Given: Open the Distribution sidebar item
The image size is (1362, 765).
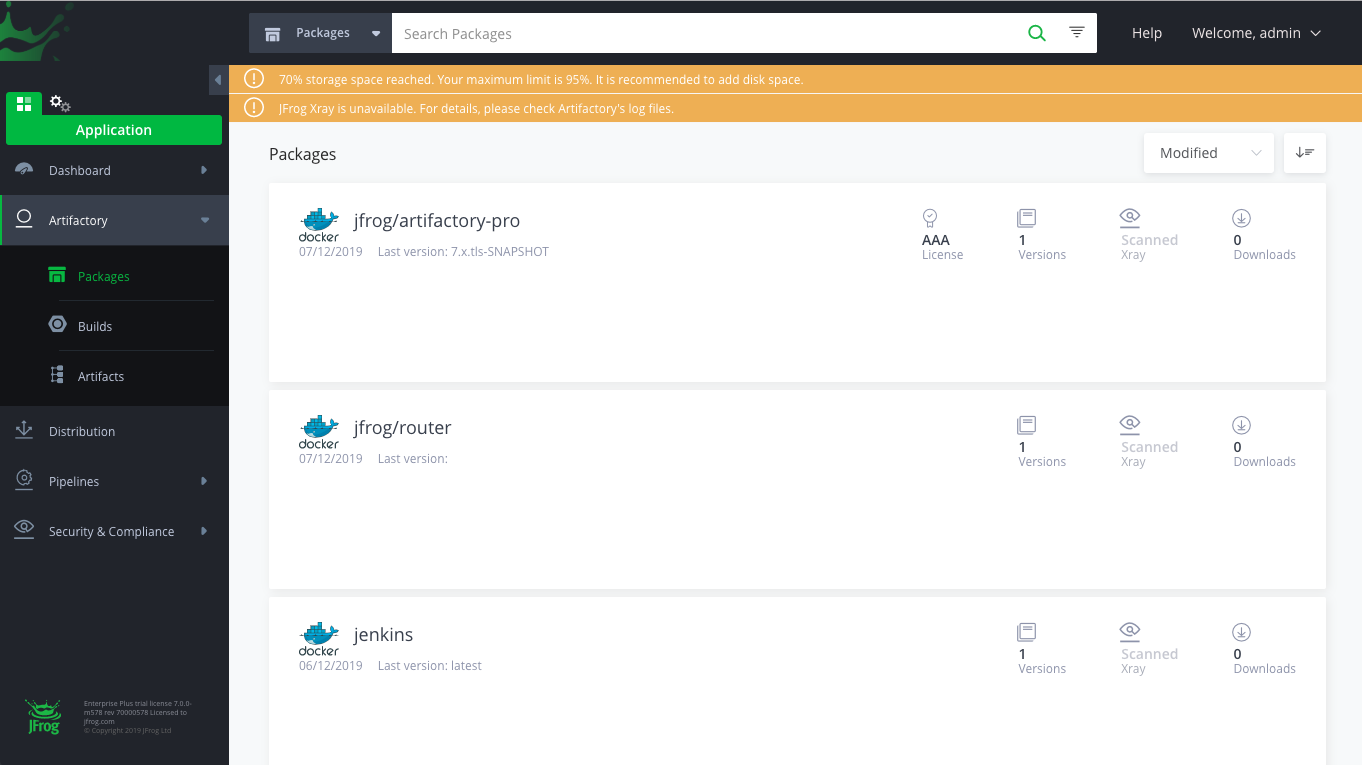Looking at the screenshot, I should 82,432.
